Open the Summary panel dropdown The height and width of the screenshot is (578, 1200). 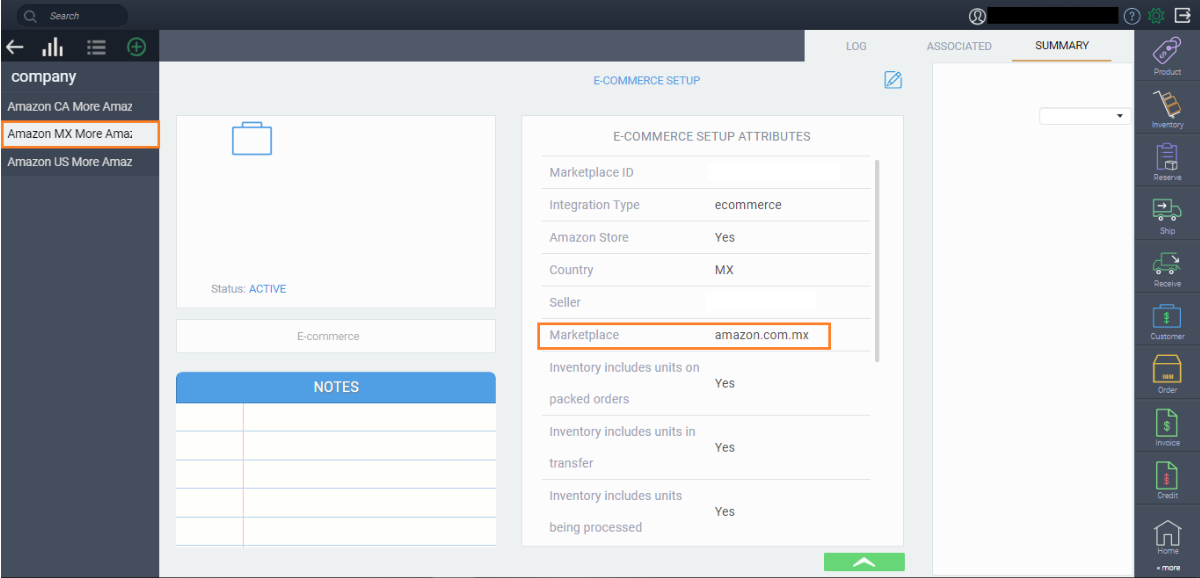(1083, 116)
